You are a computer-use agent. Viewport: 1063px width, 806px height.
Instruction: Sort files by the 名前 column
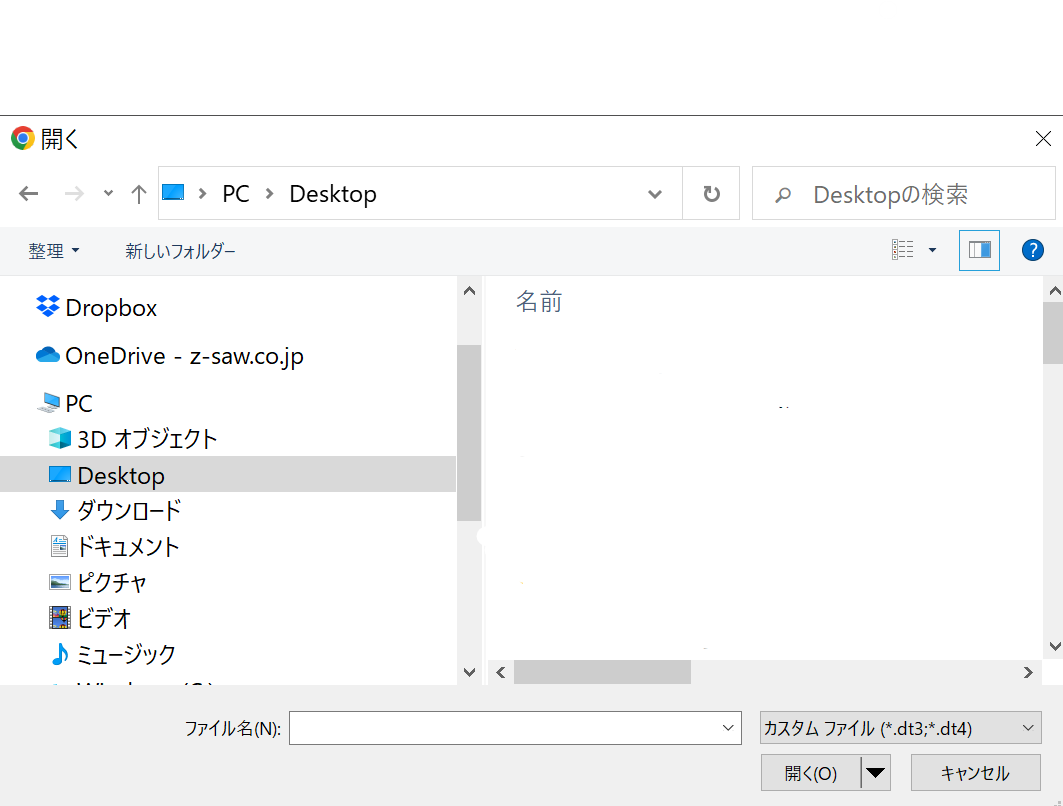pos(540,302)
